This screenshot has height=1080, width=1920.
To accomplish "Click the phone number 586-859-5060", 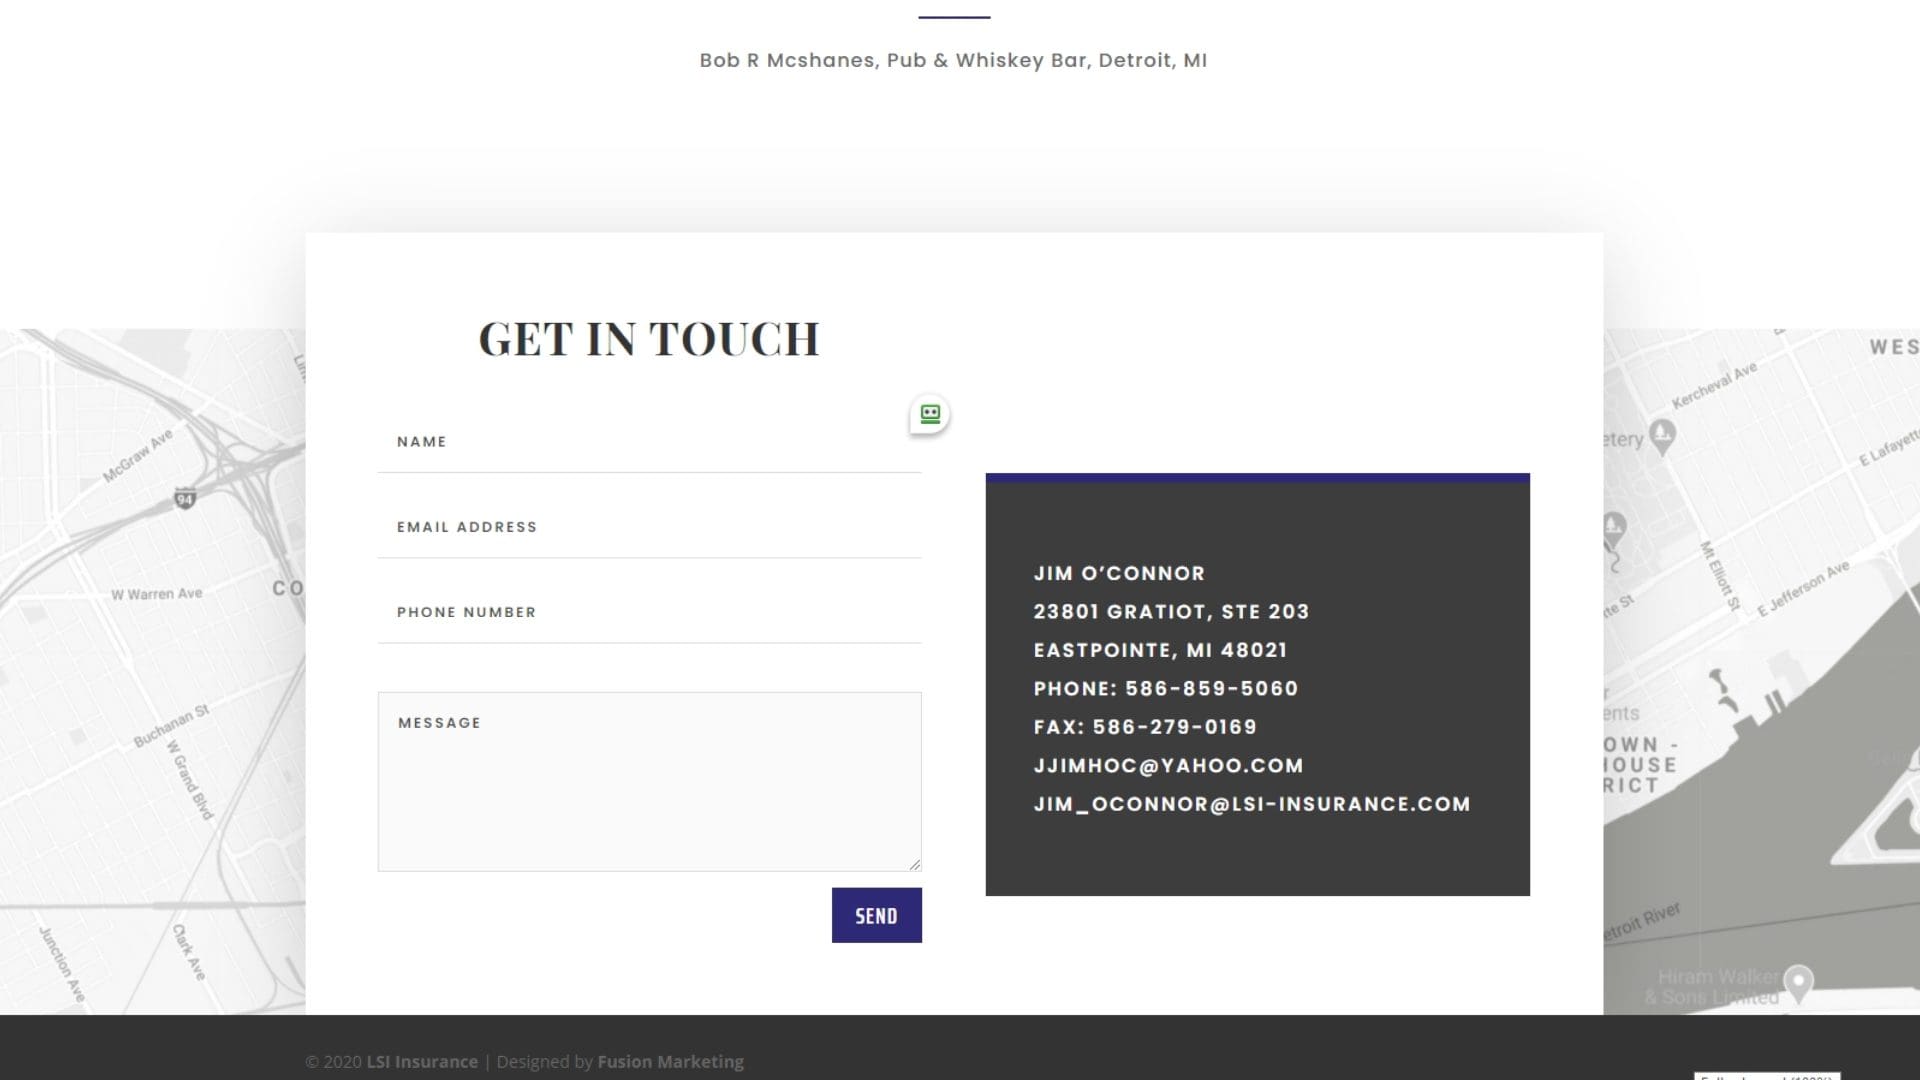I will point(1211,688).
